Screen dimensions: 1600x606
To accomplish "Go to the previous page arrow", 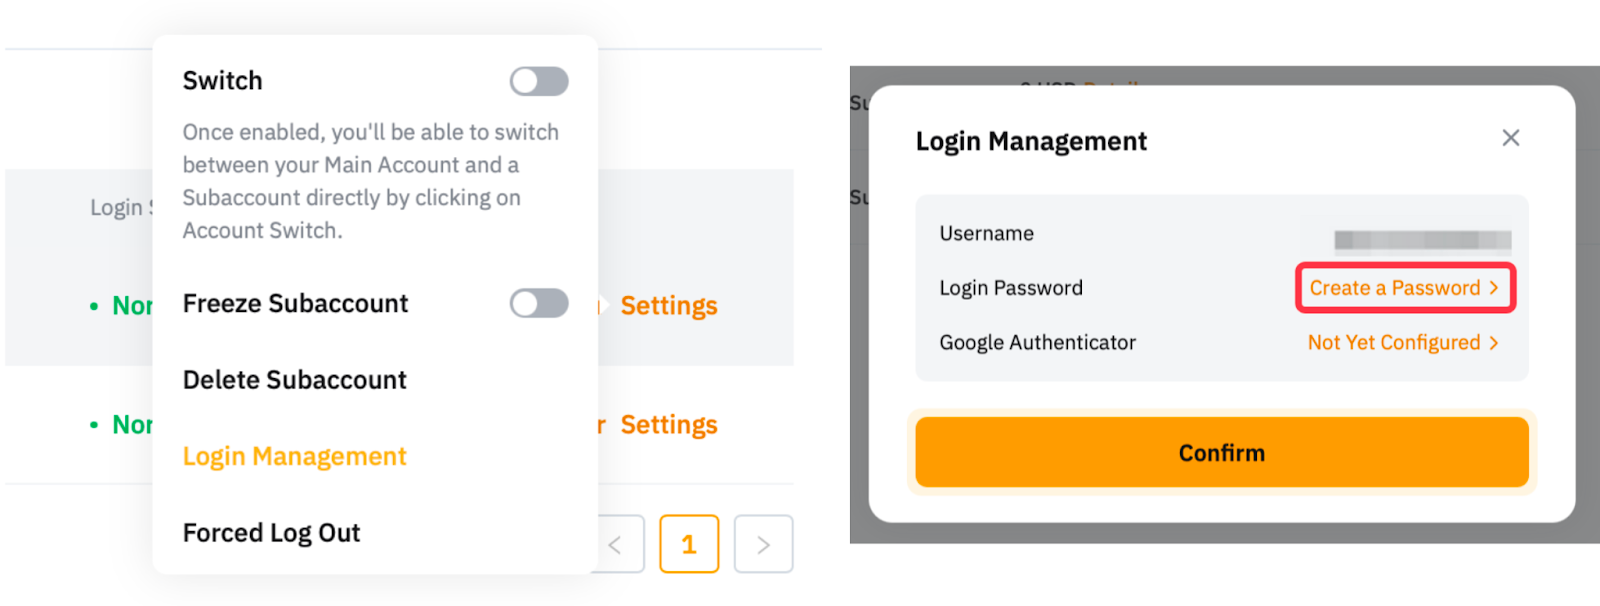I will (x=616, y=545).
